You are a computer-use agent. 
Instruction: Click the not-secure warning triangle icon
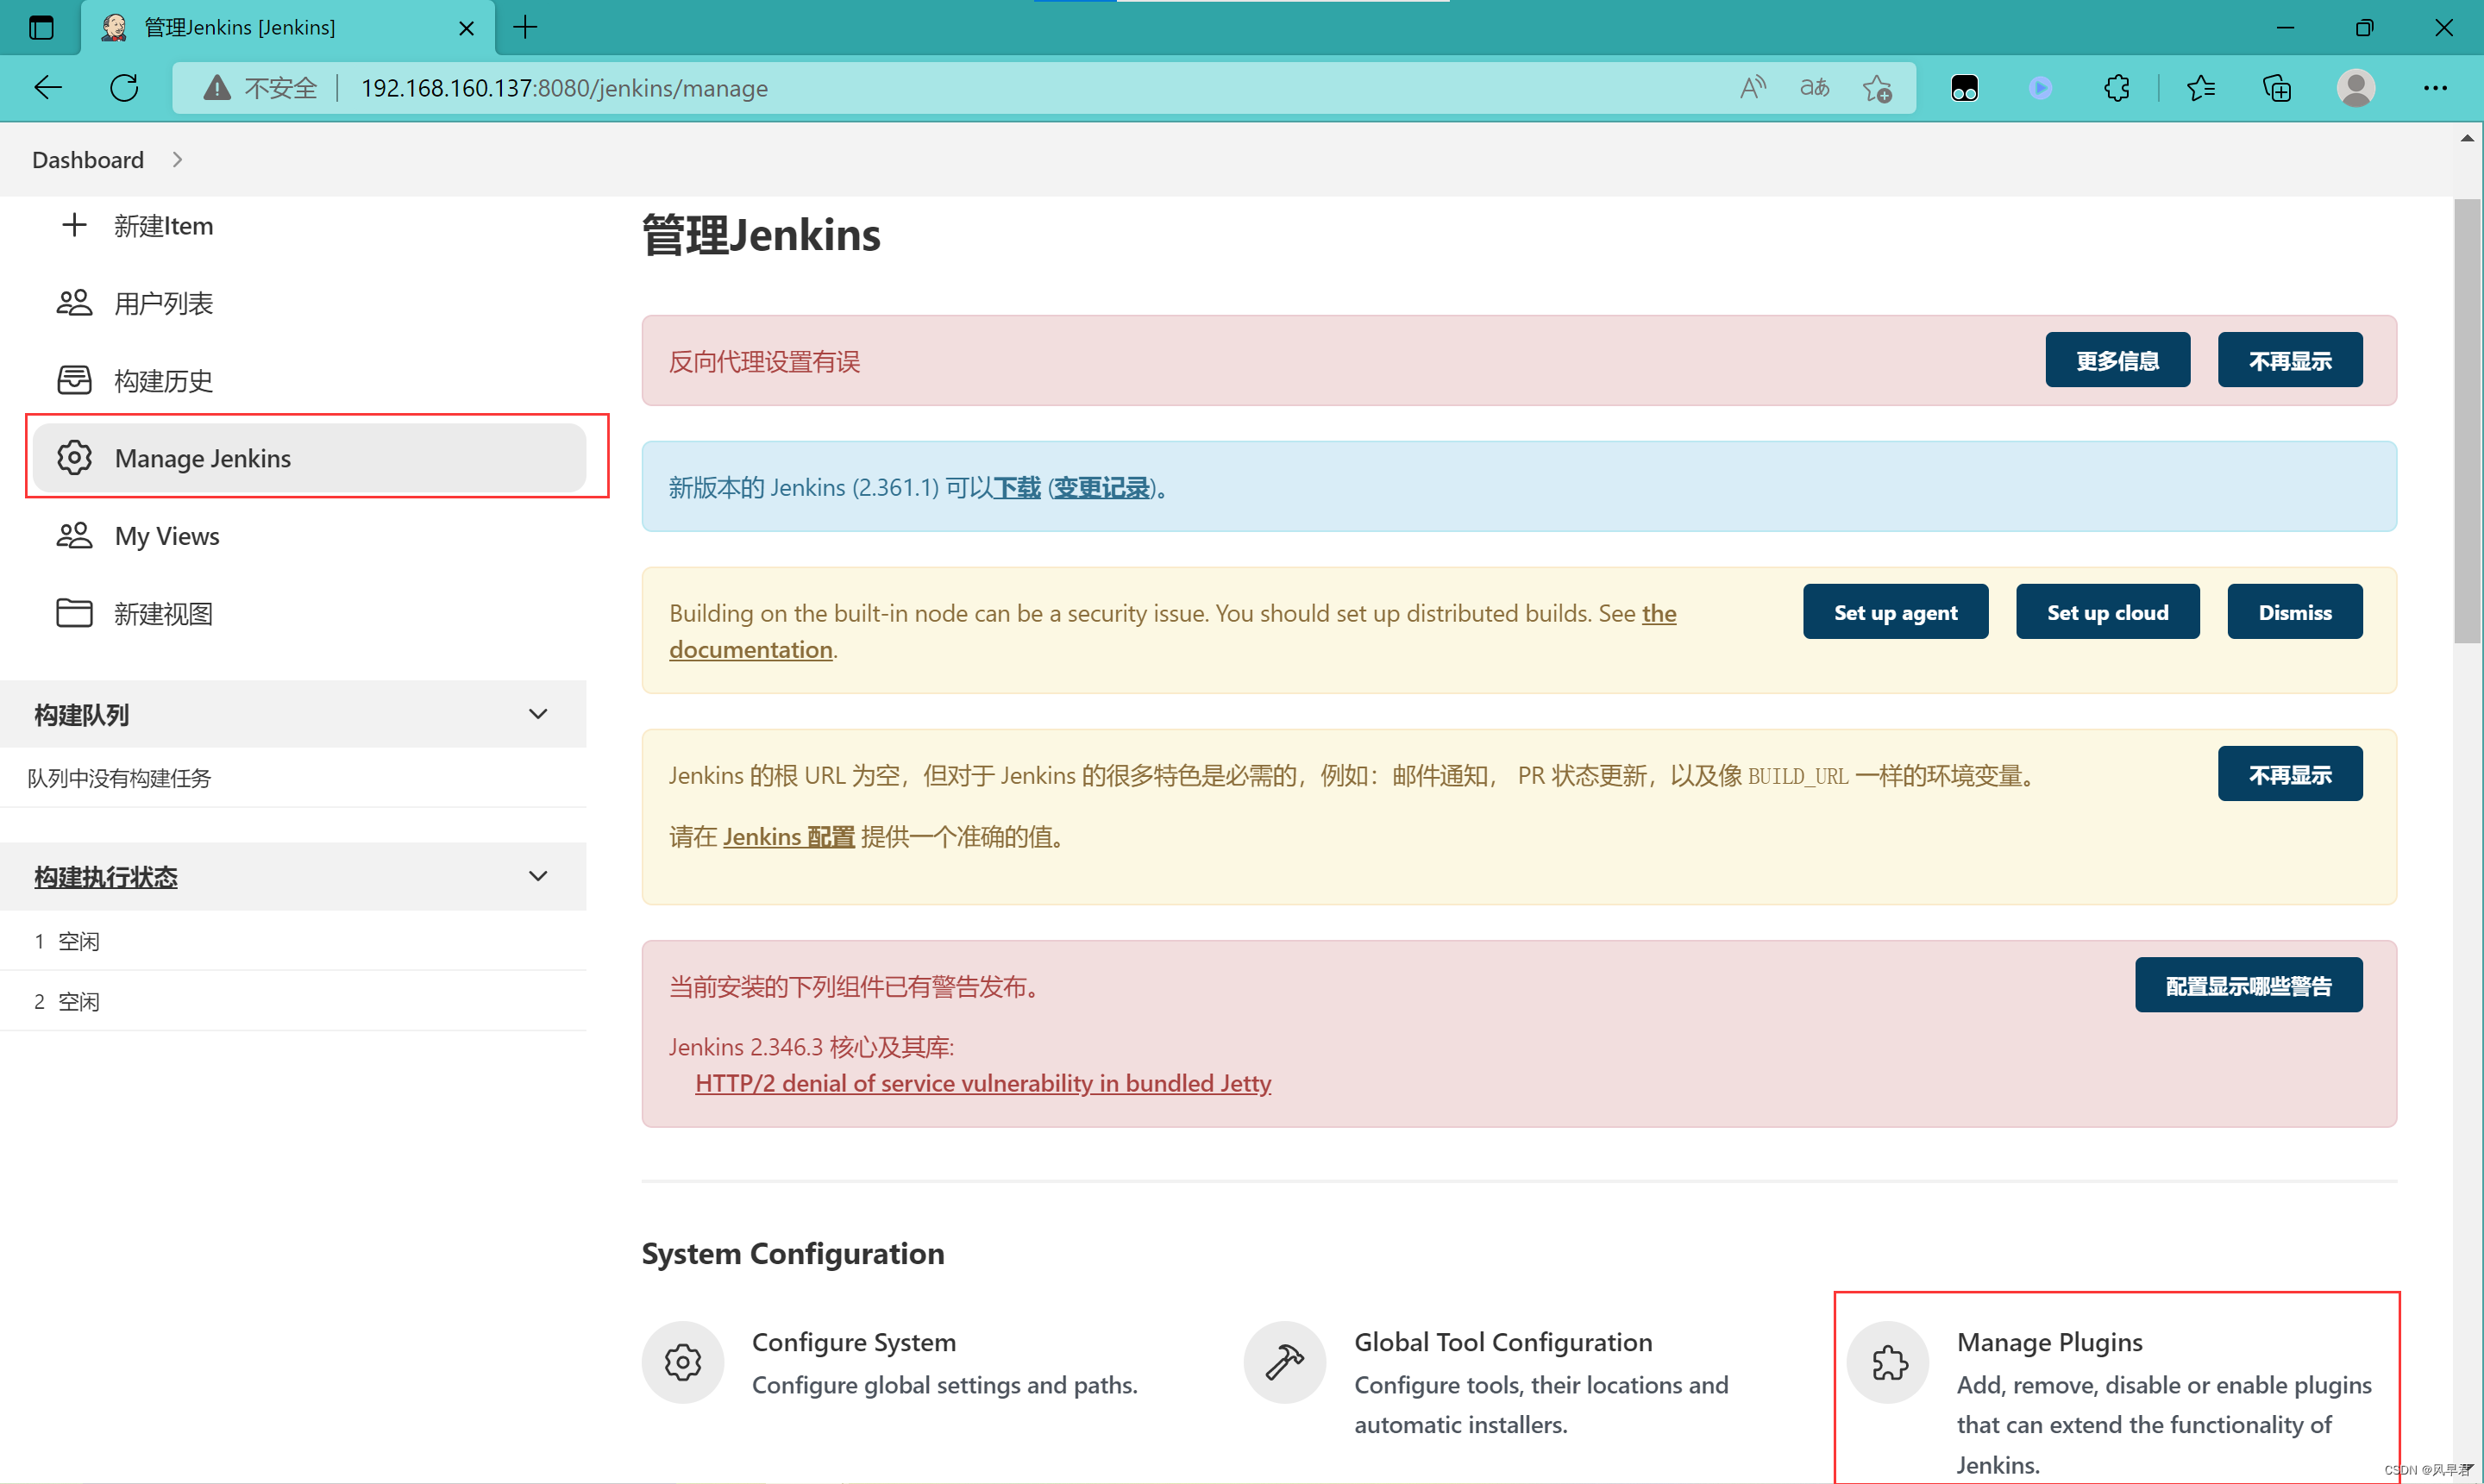[x=216, y=88]
